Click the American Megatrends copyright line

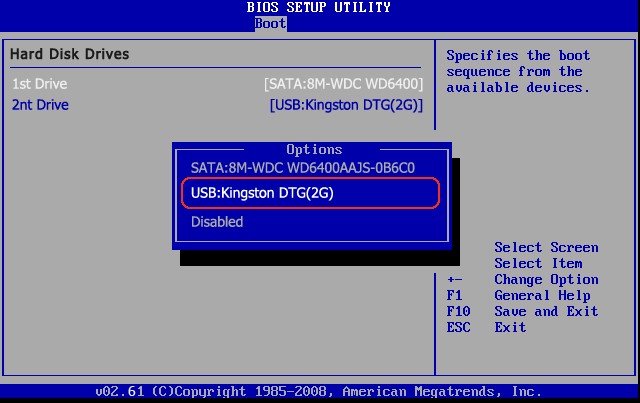pos(318,391)
